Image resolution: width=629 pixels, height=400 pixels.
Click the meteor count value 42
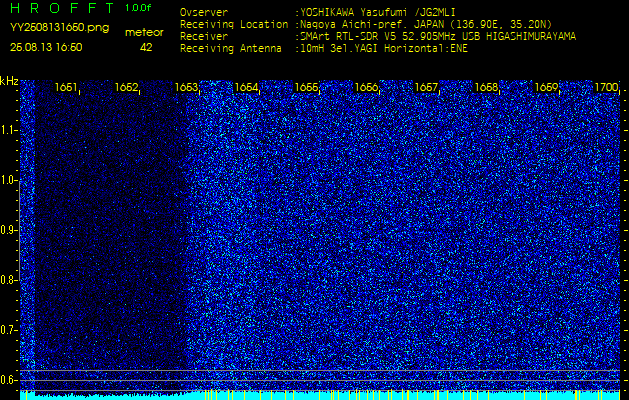point(146,47)
